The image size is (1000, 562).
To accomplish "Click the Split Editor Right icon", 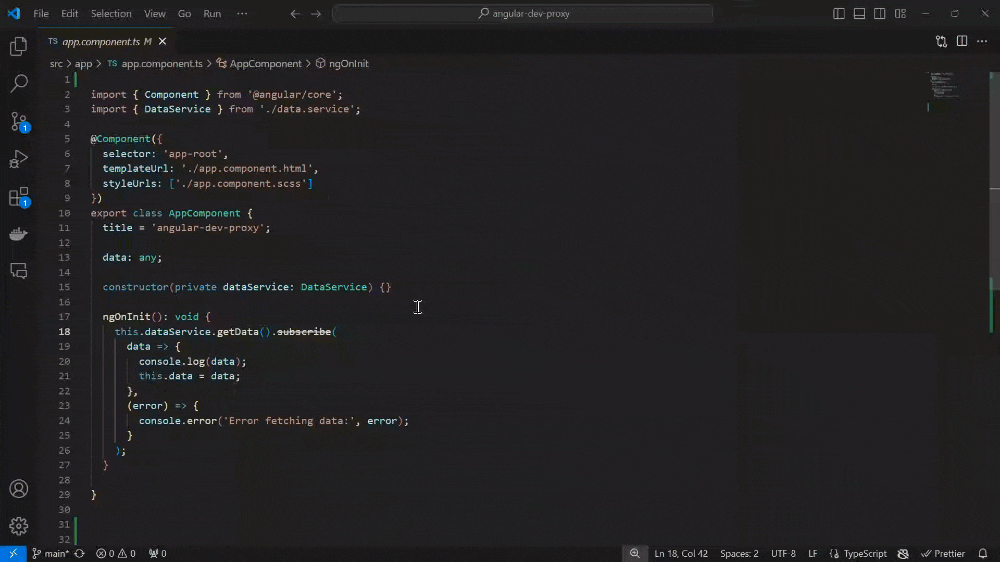I will (x=962, y=42).
